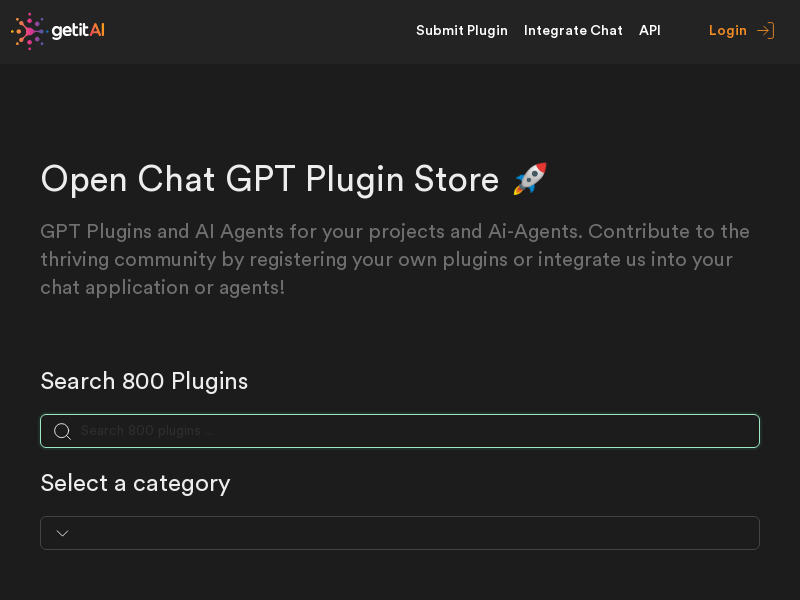Expand the category dropdown chevron
The height and width of the screenshot is (600, 800).
62,533
